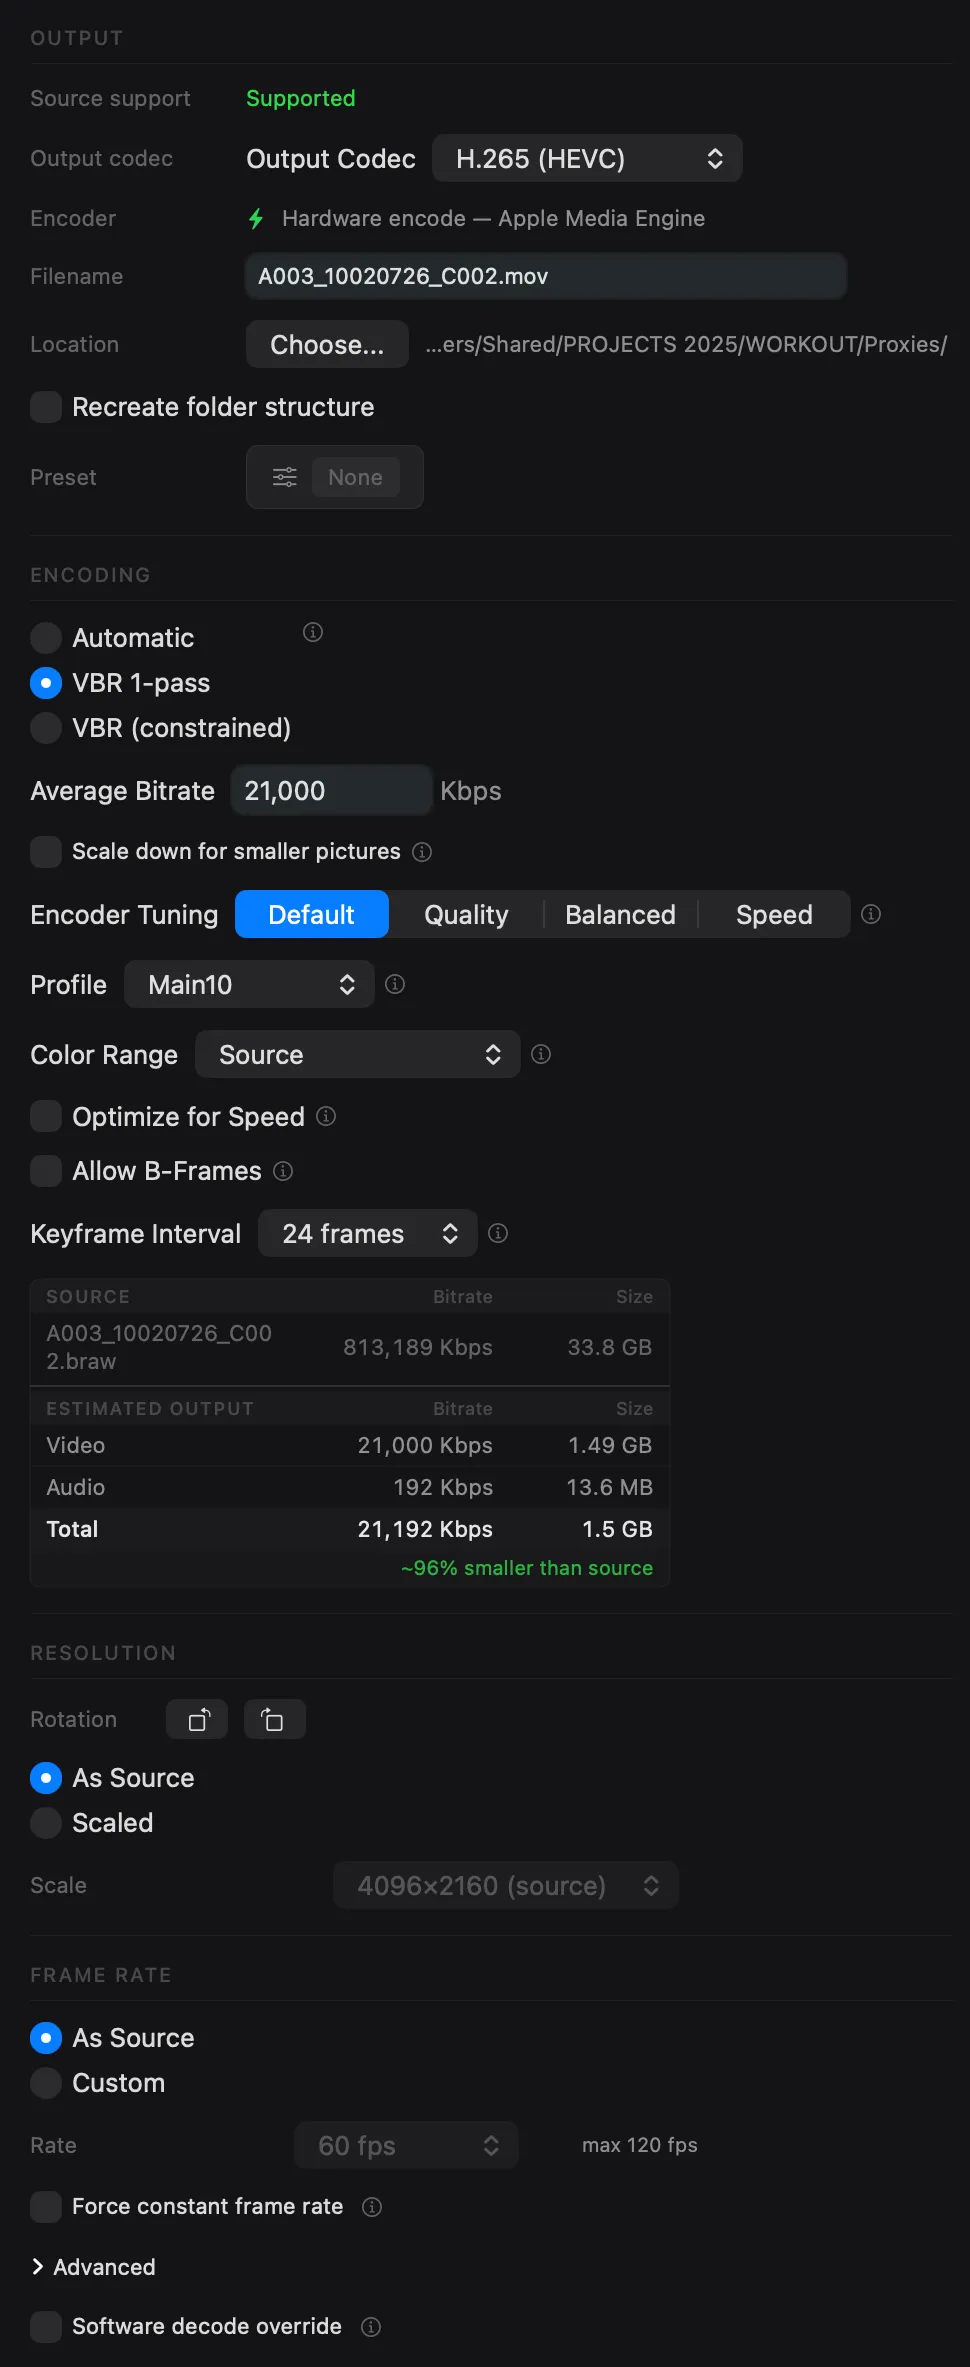Enable Software decode override checkbox
This screenshot has height=2367, width=970.
[x=46, y=2327]
